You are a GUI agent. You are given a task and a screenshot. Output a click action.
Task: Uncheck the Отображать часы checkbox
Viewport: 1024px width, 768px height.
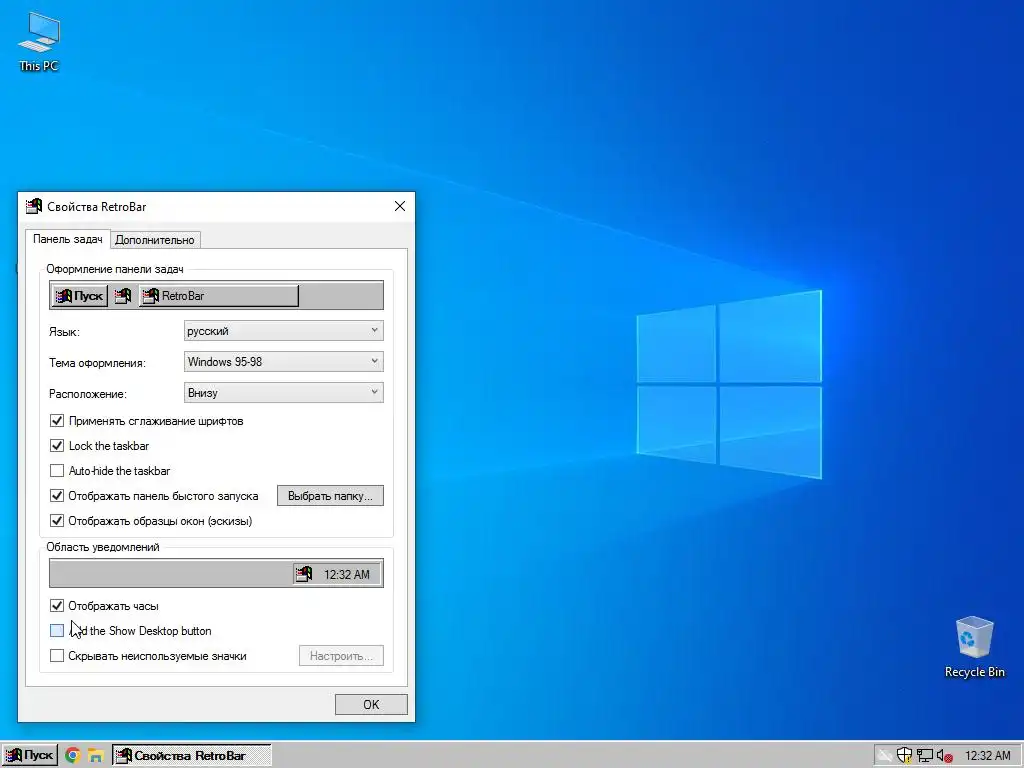point(57,606)
